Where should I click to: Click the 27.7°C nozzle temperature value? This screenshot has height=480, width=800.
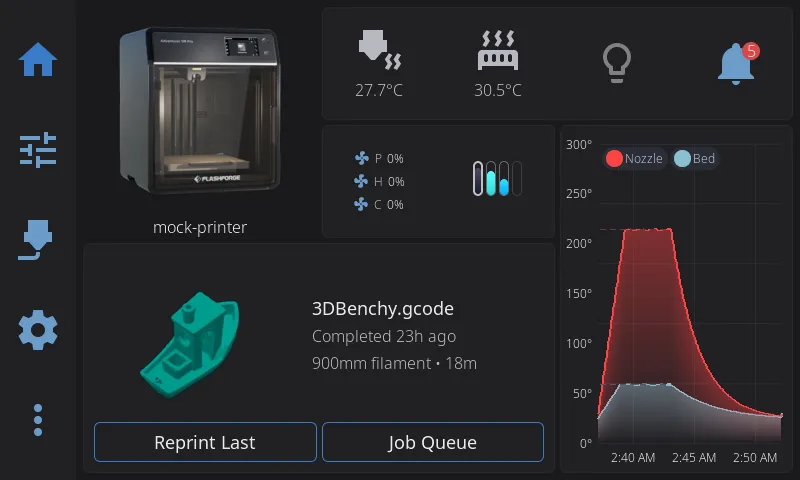pos(379,90)
